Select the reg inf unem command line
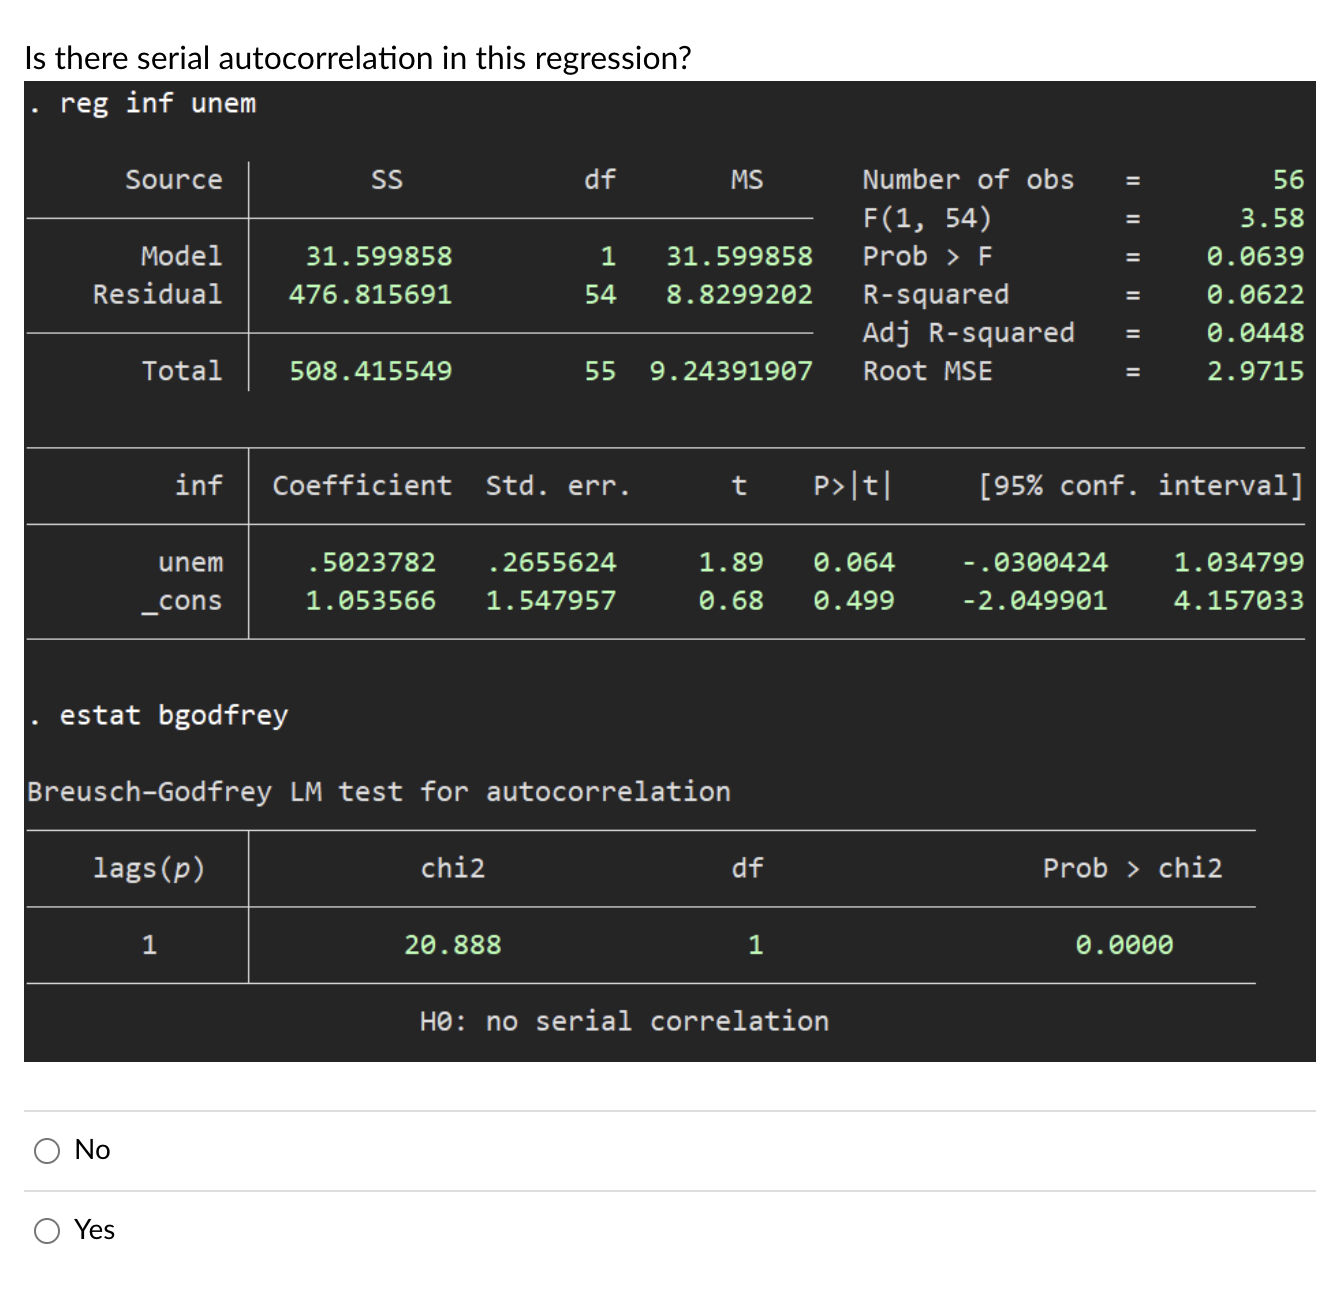Screen dimensions: 1344x1298 145,103
